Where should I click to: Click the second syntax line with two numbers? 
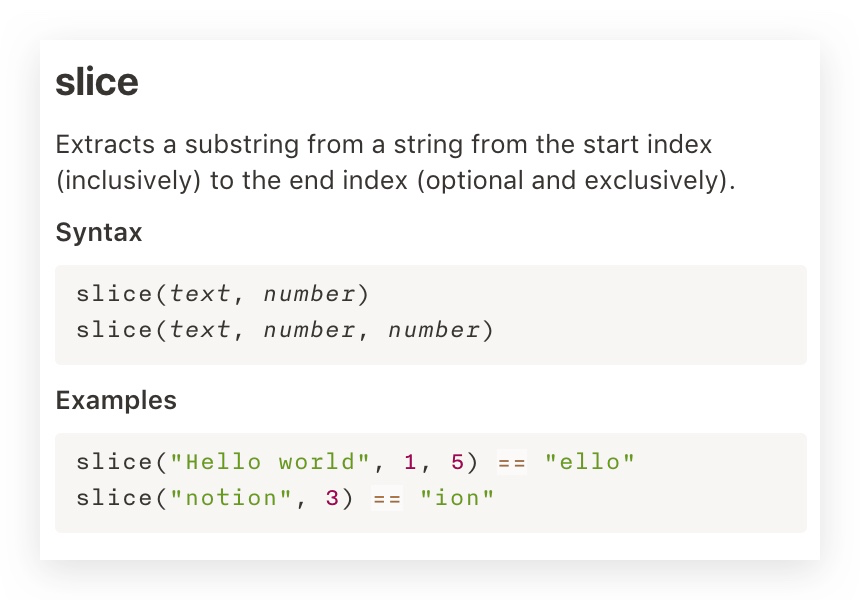[x=285, y=330]
